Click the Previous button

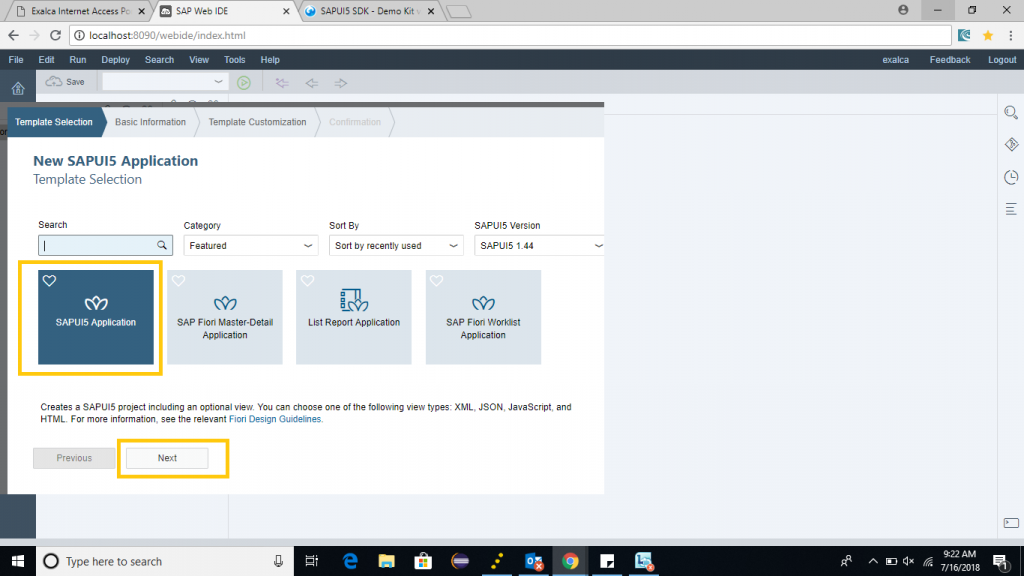(74, 458)
